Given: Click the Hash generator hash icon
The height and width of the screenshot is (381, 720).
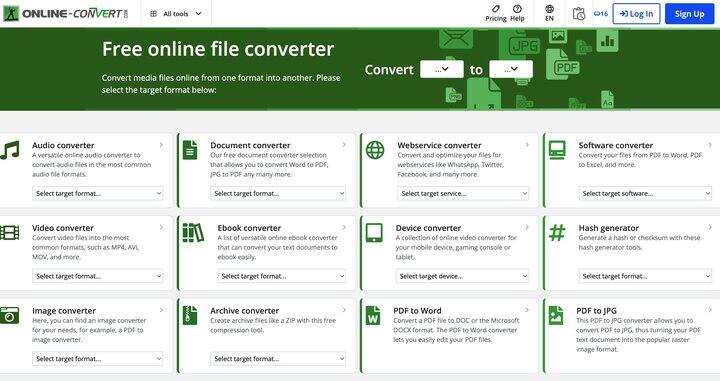Looking at the screenshot, I should click(557, 233).
